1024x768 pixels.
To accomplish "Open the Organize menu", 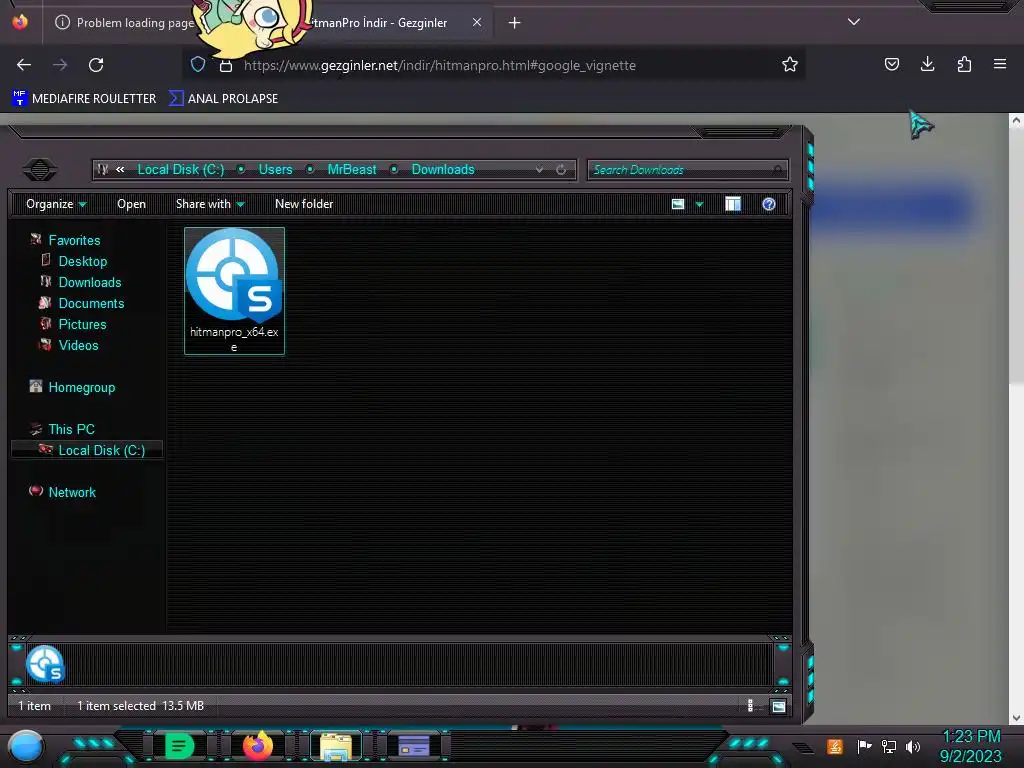I will (x=56, y=204).
